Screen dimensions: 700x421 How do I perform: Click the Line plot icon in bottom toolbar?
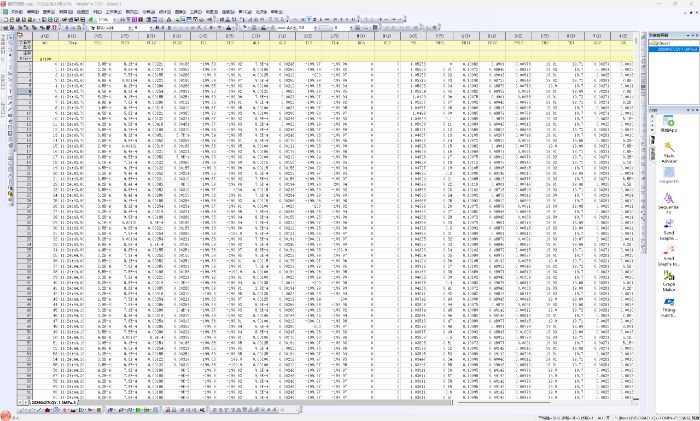click(x=21, y=410)
